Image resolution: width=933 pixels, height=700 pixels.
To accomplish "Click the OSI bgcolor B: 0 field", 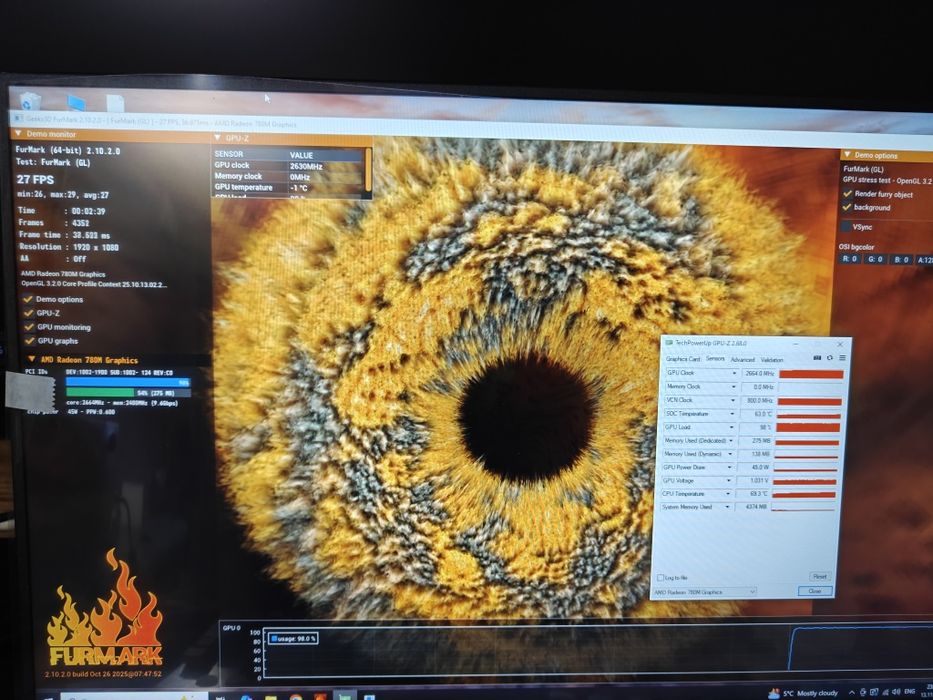I will [900, 260].
